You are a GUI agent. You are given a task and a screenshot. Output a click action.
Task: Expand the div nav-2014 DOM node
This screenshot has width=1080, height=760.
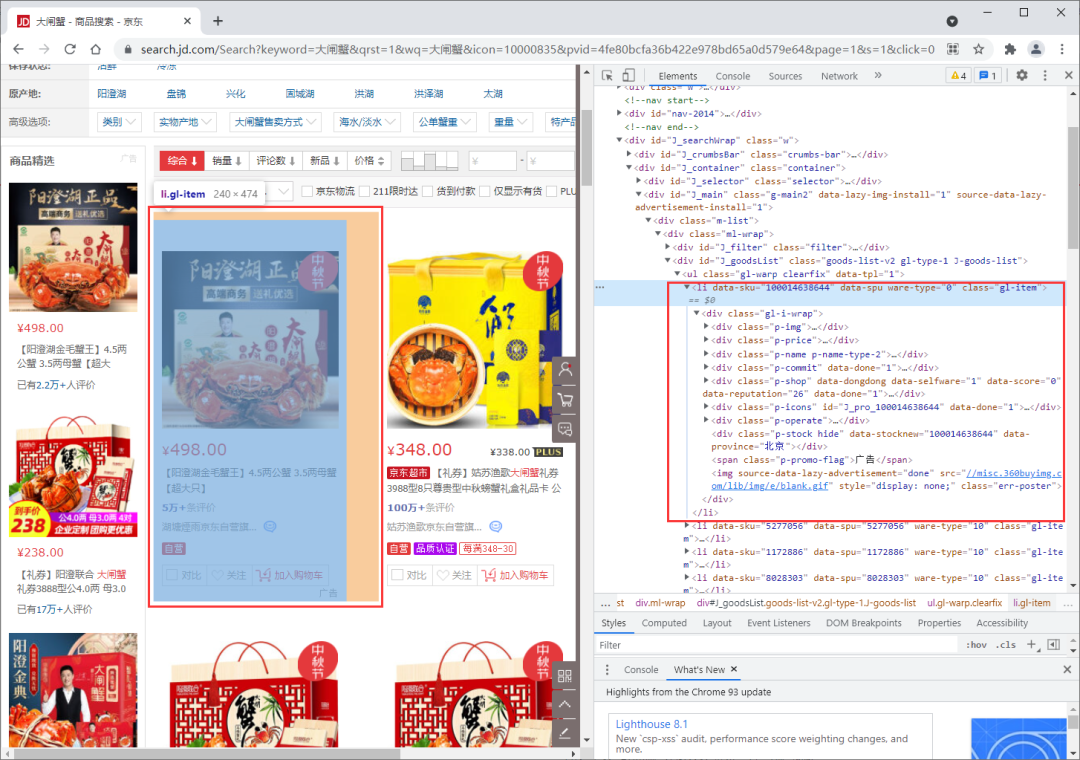tap(619, 113)
